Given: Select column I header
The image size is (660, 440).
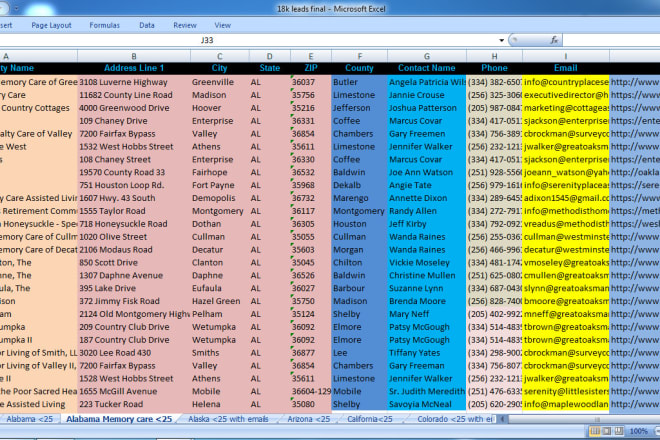Looking at the screenshot, I should [566, 56].
